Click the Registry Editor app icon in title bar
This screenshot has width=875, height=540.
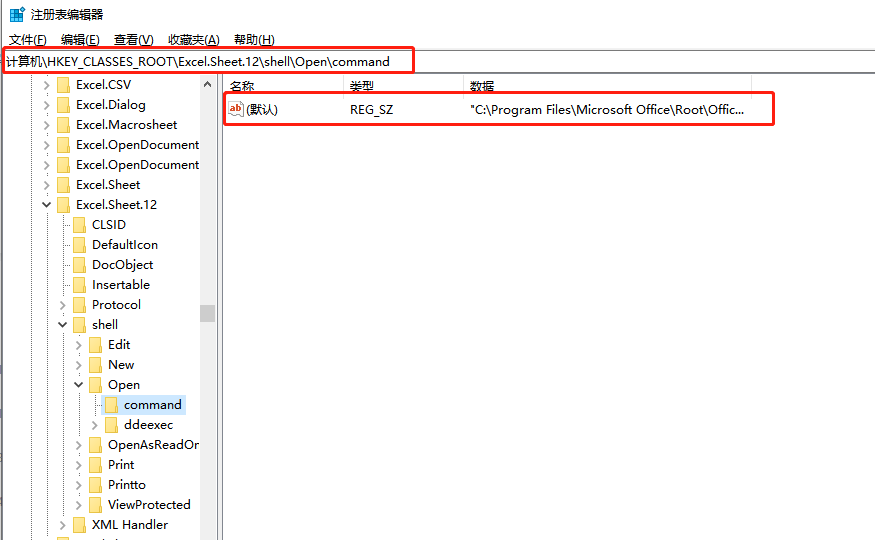pos(17,15)
